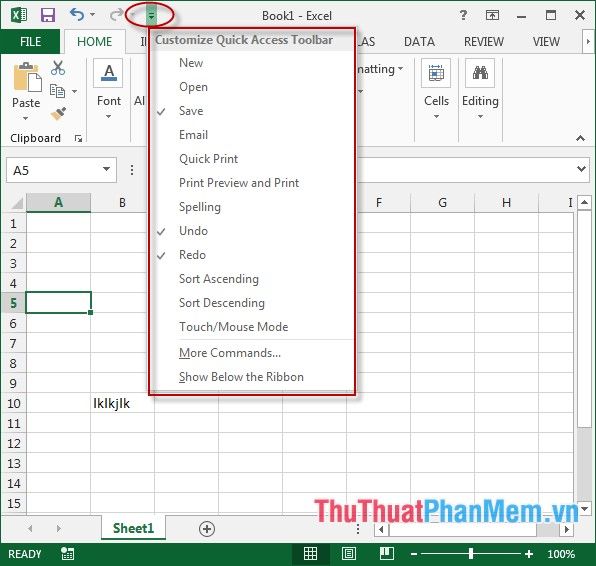The image size is (596, 566).
Task: Select column A header
Action: 58,203
